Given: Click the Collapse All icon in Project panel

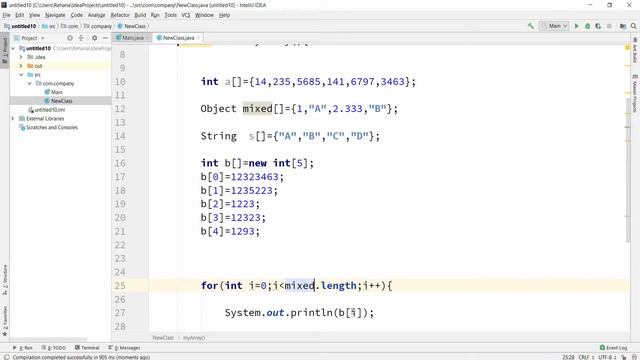Looking at the screenshot, I should [x=81, y=38].
